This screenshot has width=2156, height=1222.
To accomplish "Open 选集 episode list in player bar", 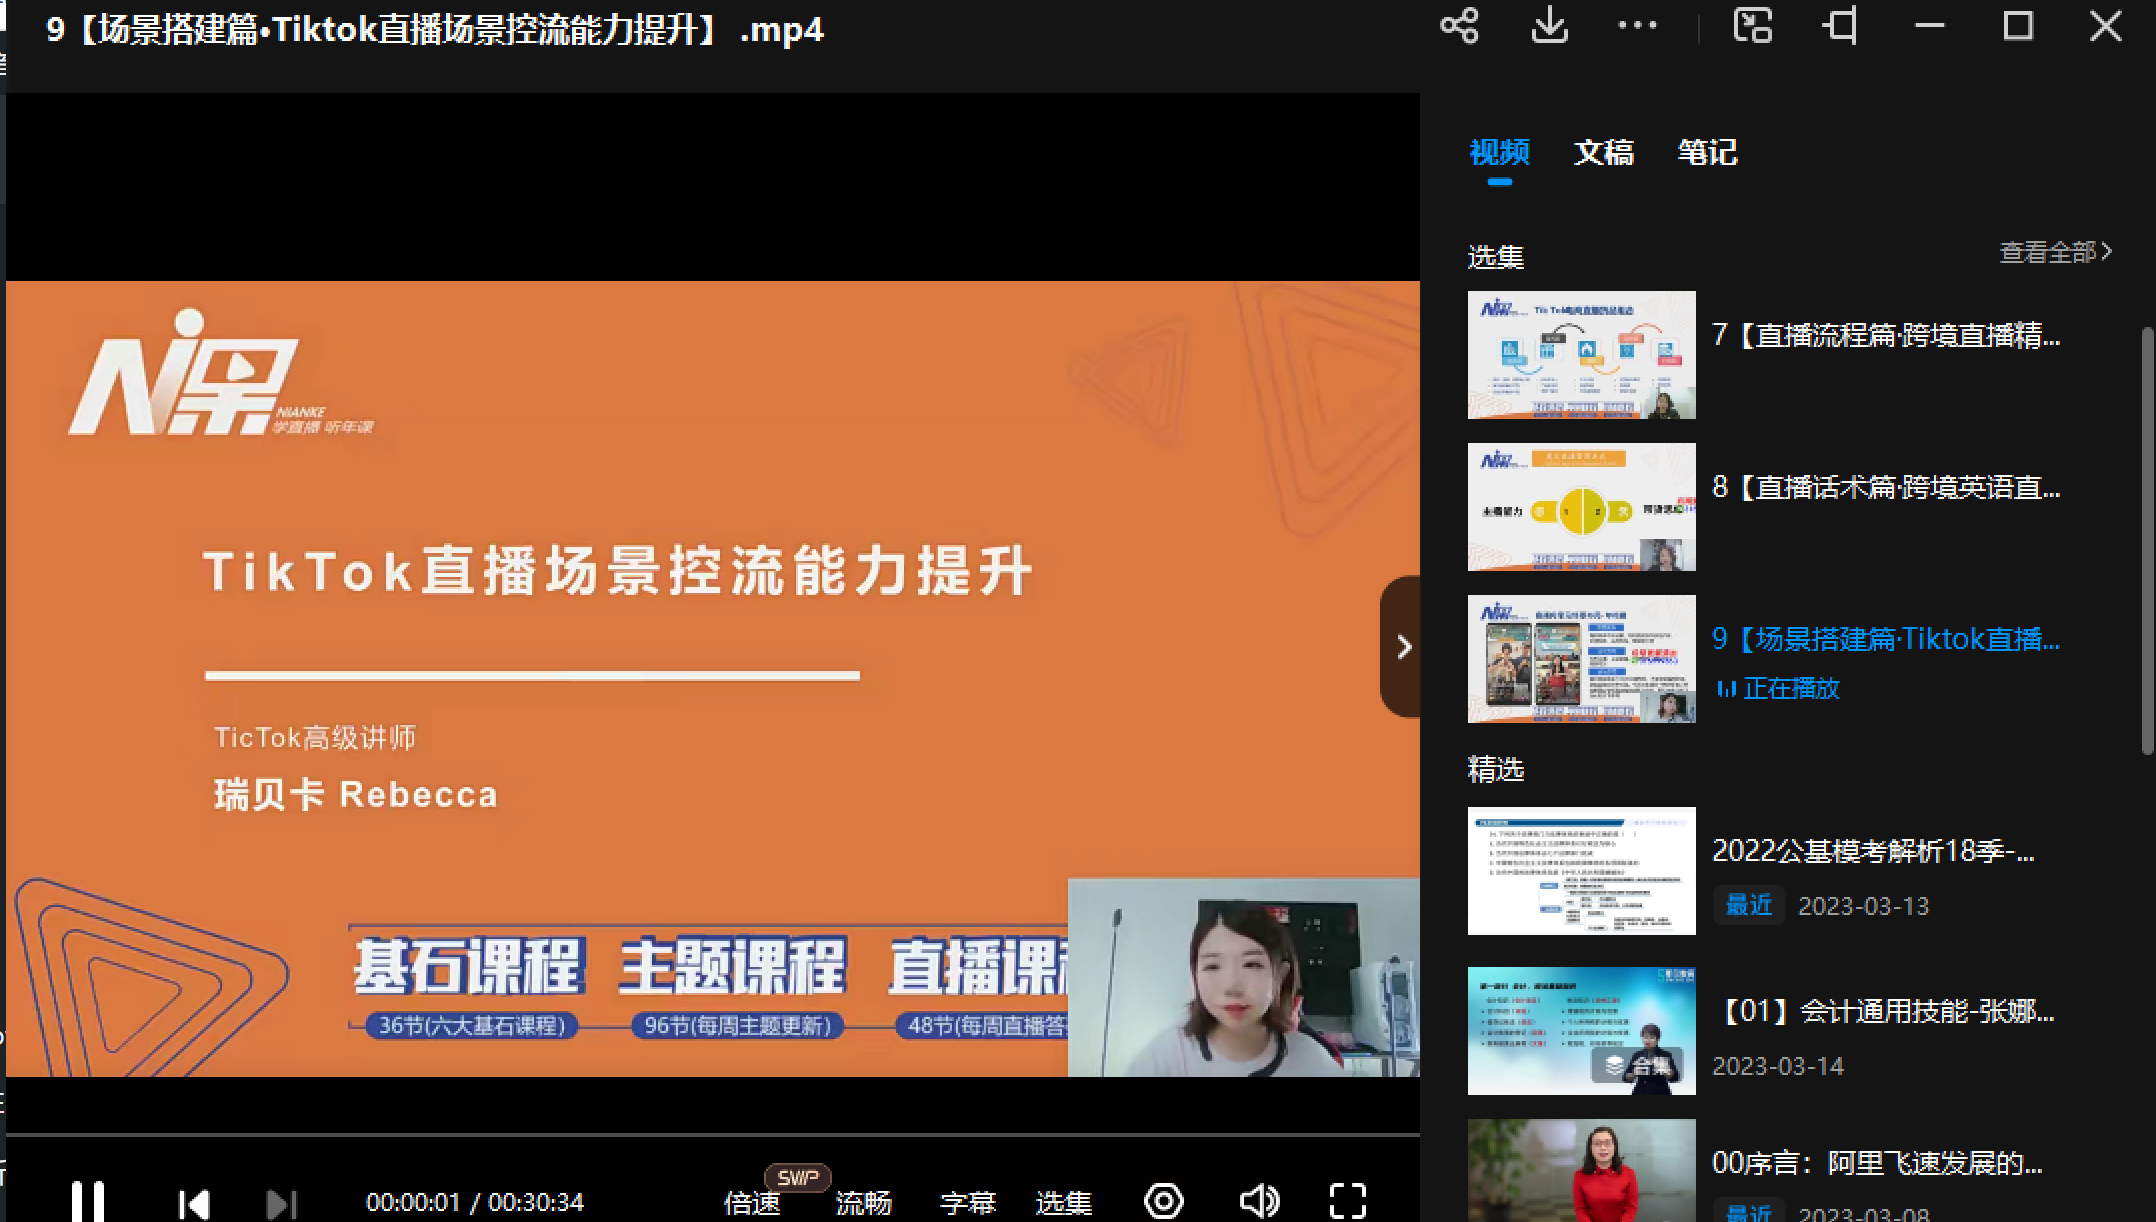I will tap(1064, 1203).
